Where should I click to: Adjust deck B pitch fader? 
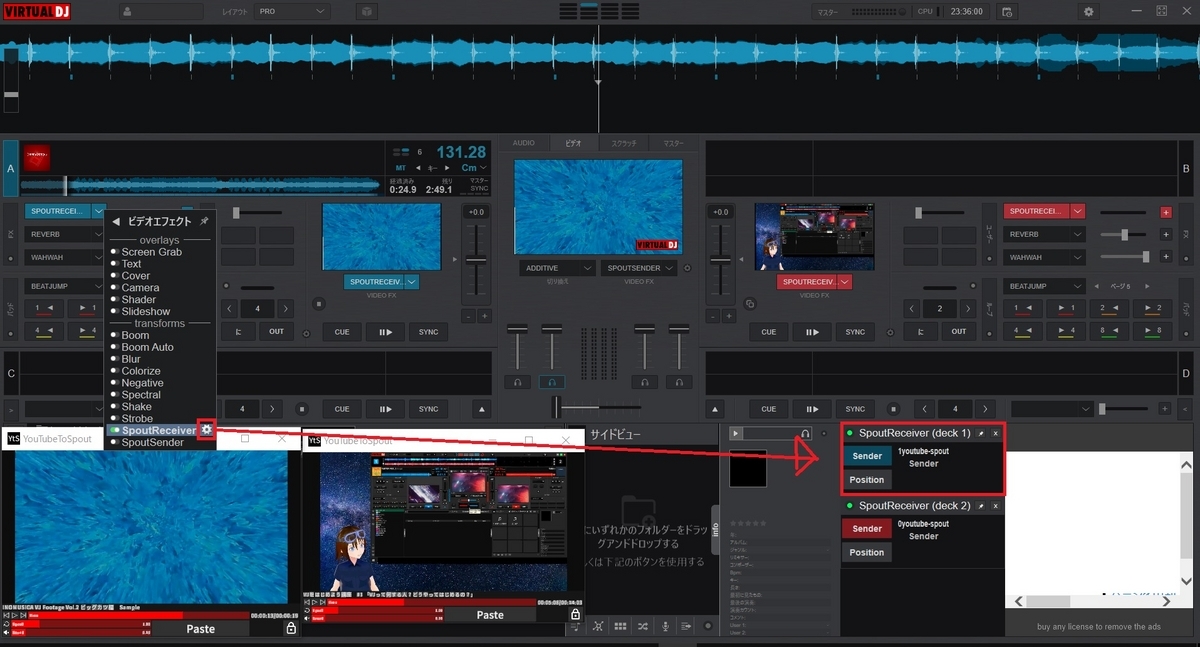pos(720,259)
